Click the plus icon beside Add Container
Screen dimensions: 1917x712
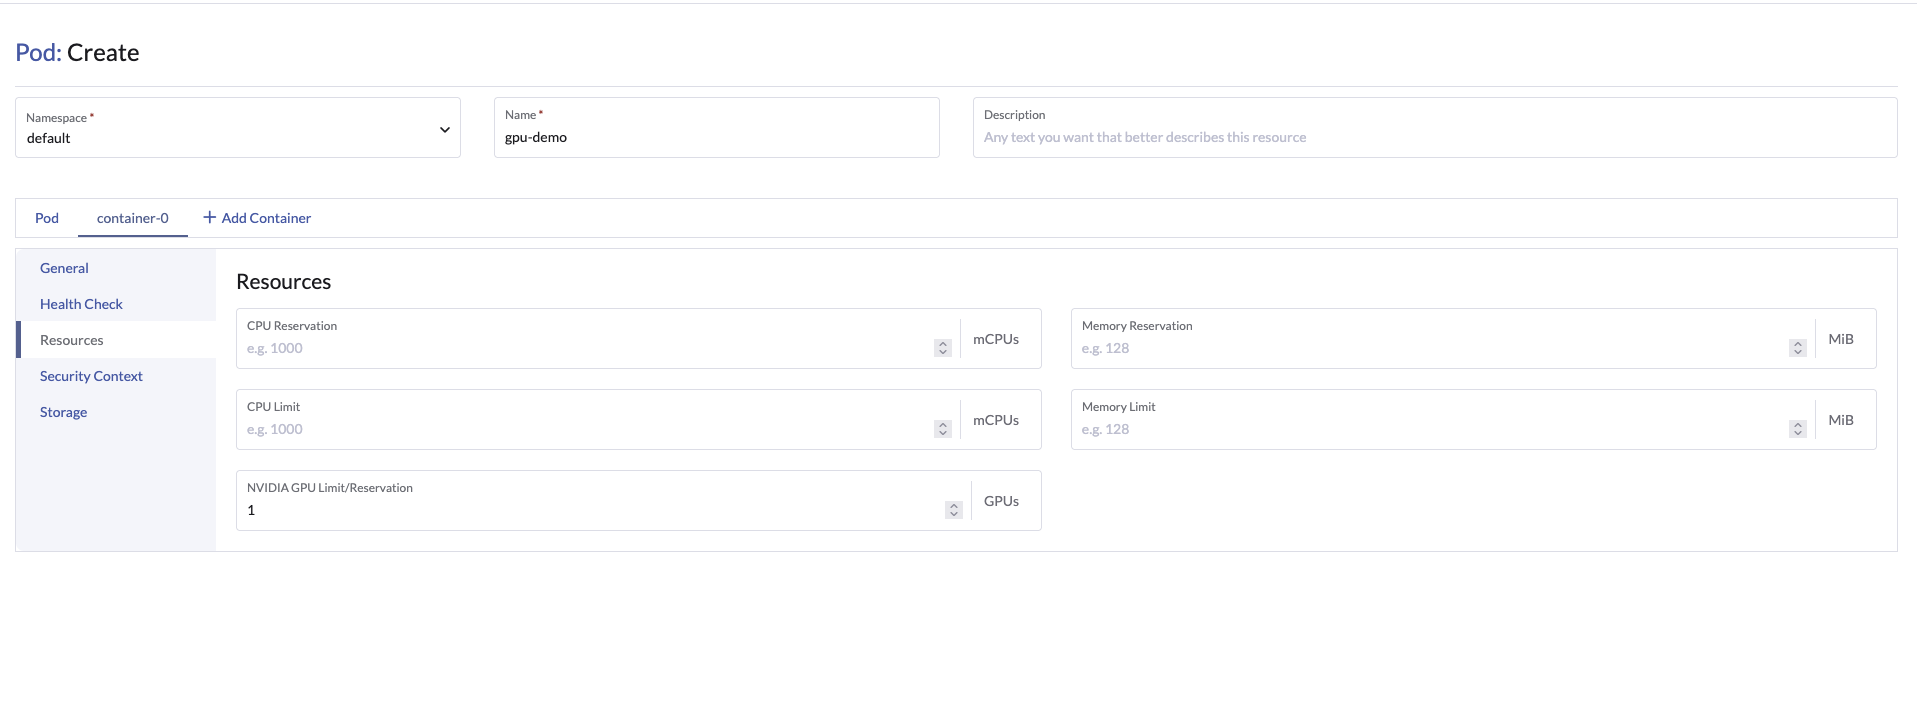[x=210, y=217]
